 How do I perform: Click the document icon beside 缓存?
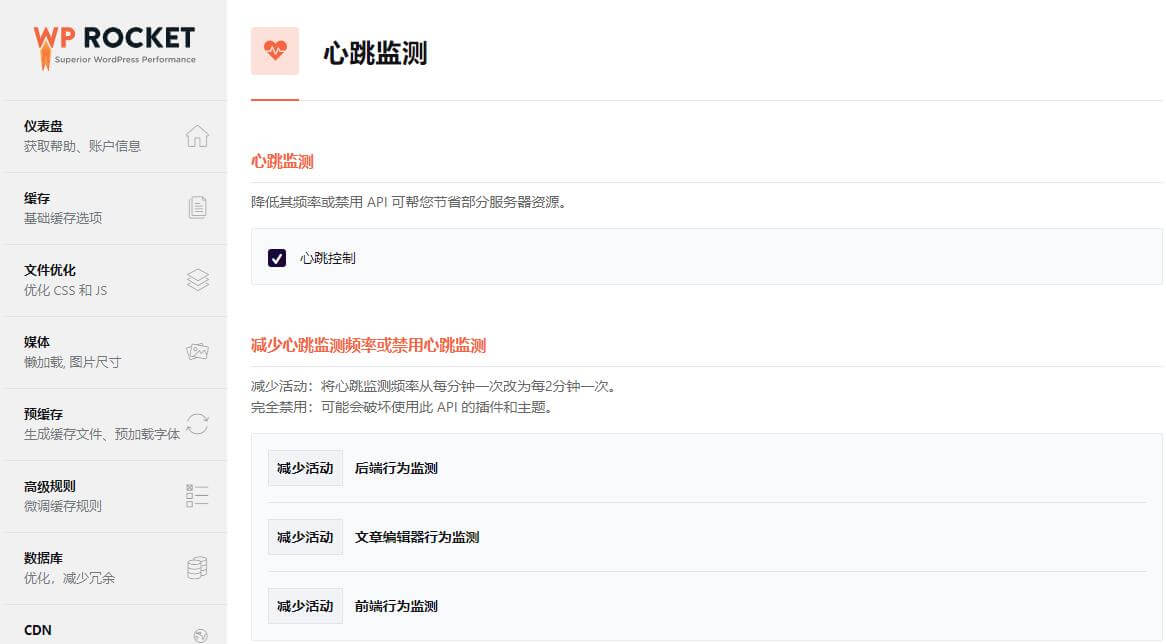pyautogui.click(x=198, y=208)
